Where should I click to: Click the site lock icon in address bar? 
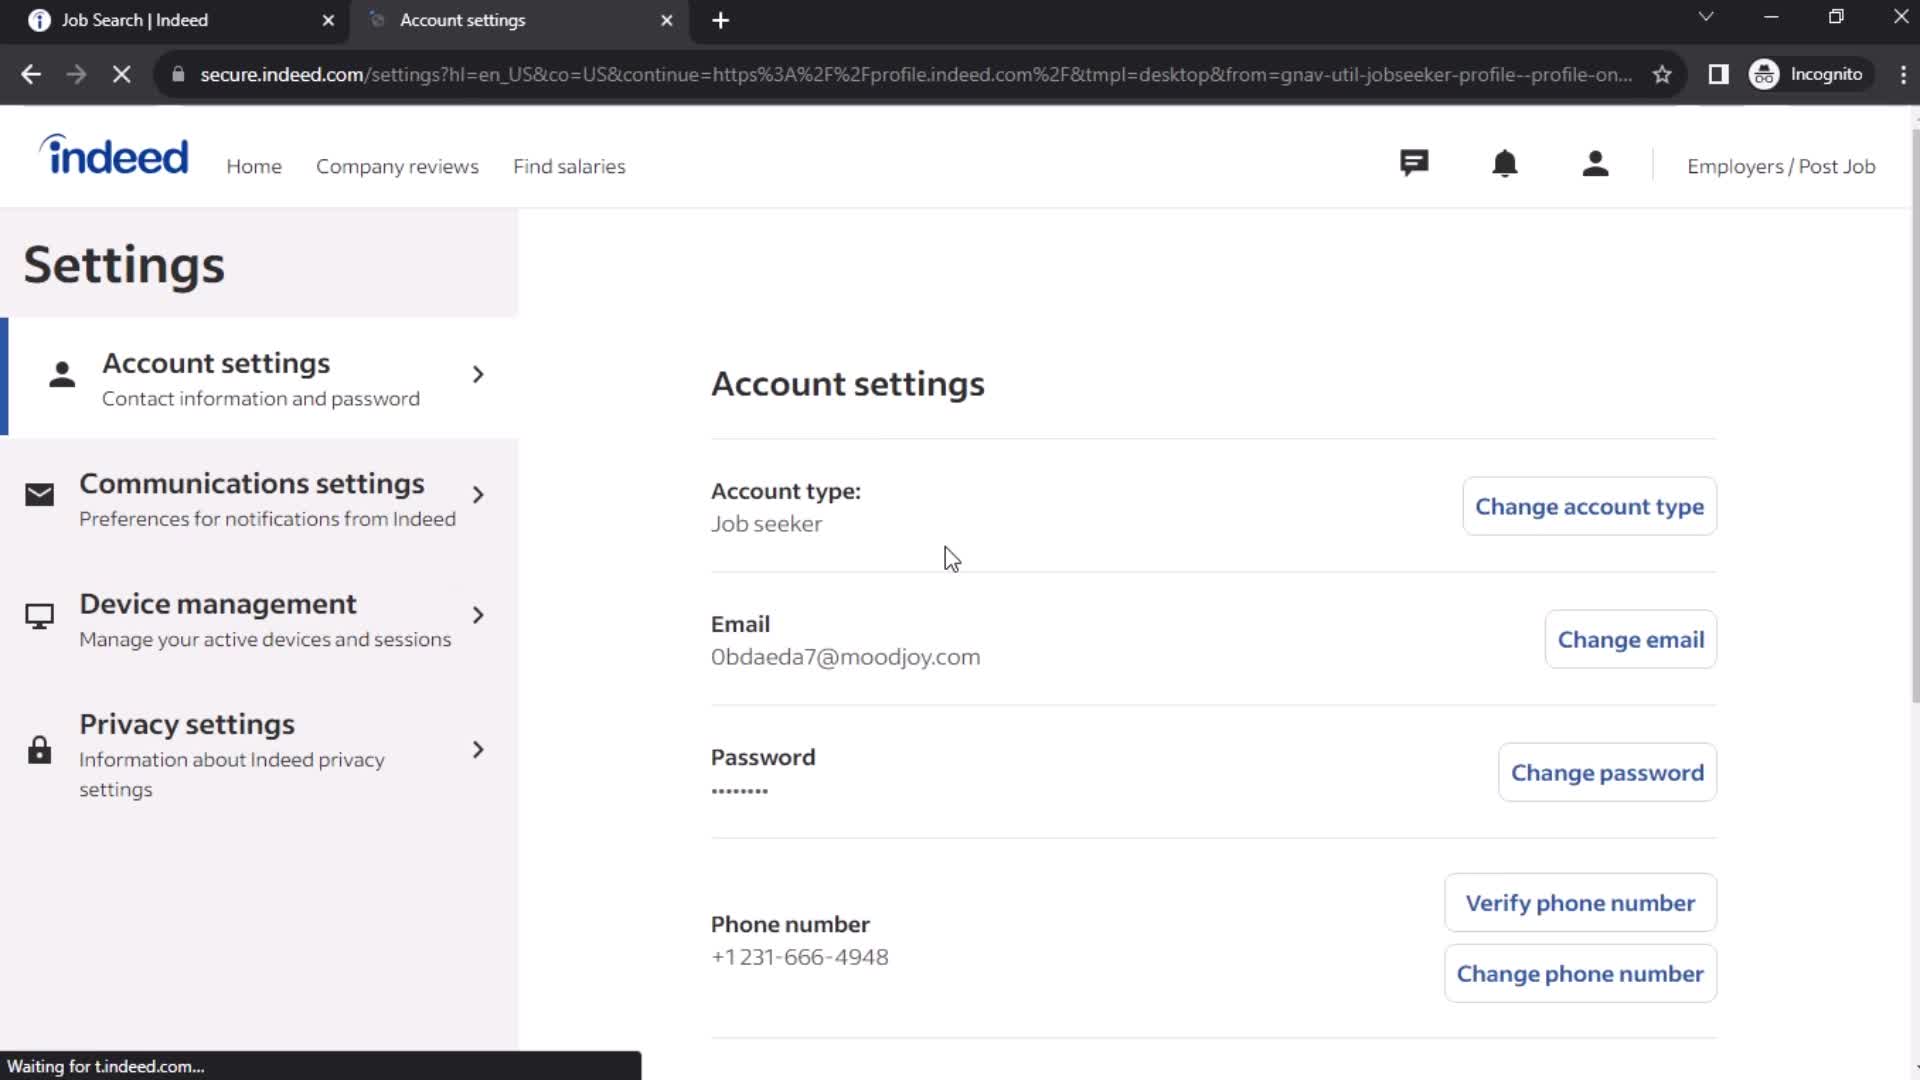pyautogui.click(x=178, y=74)
